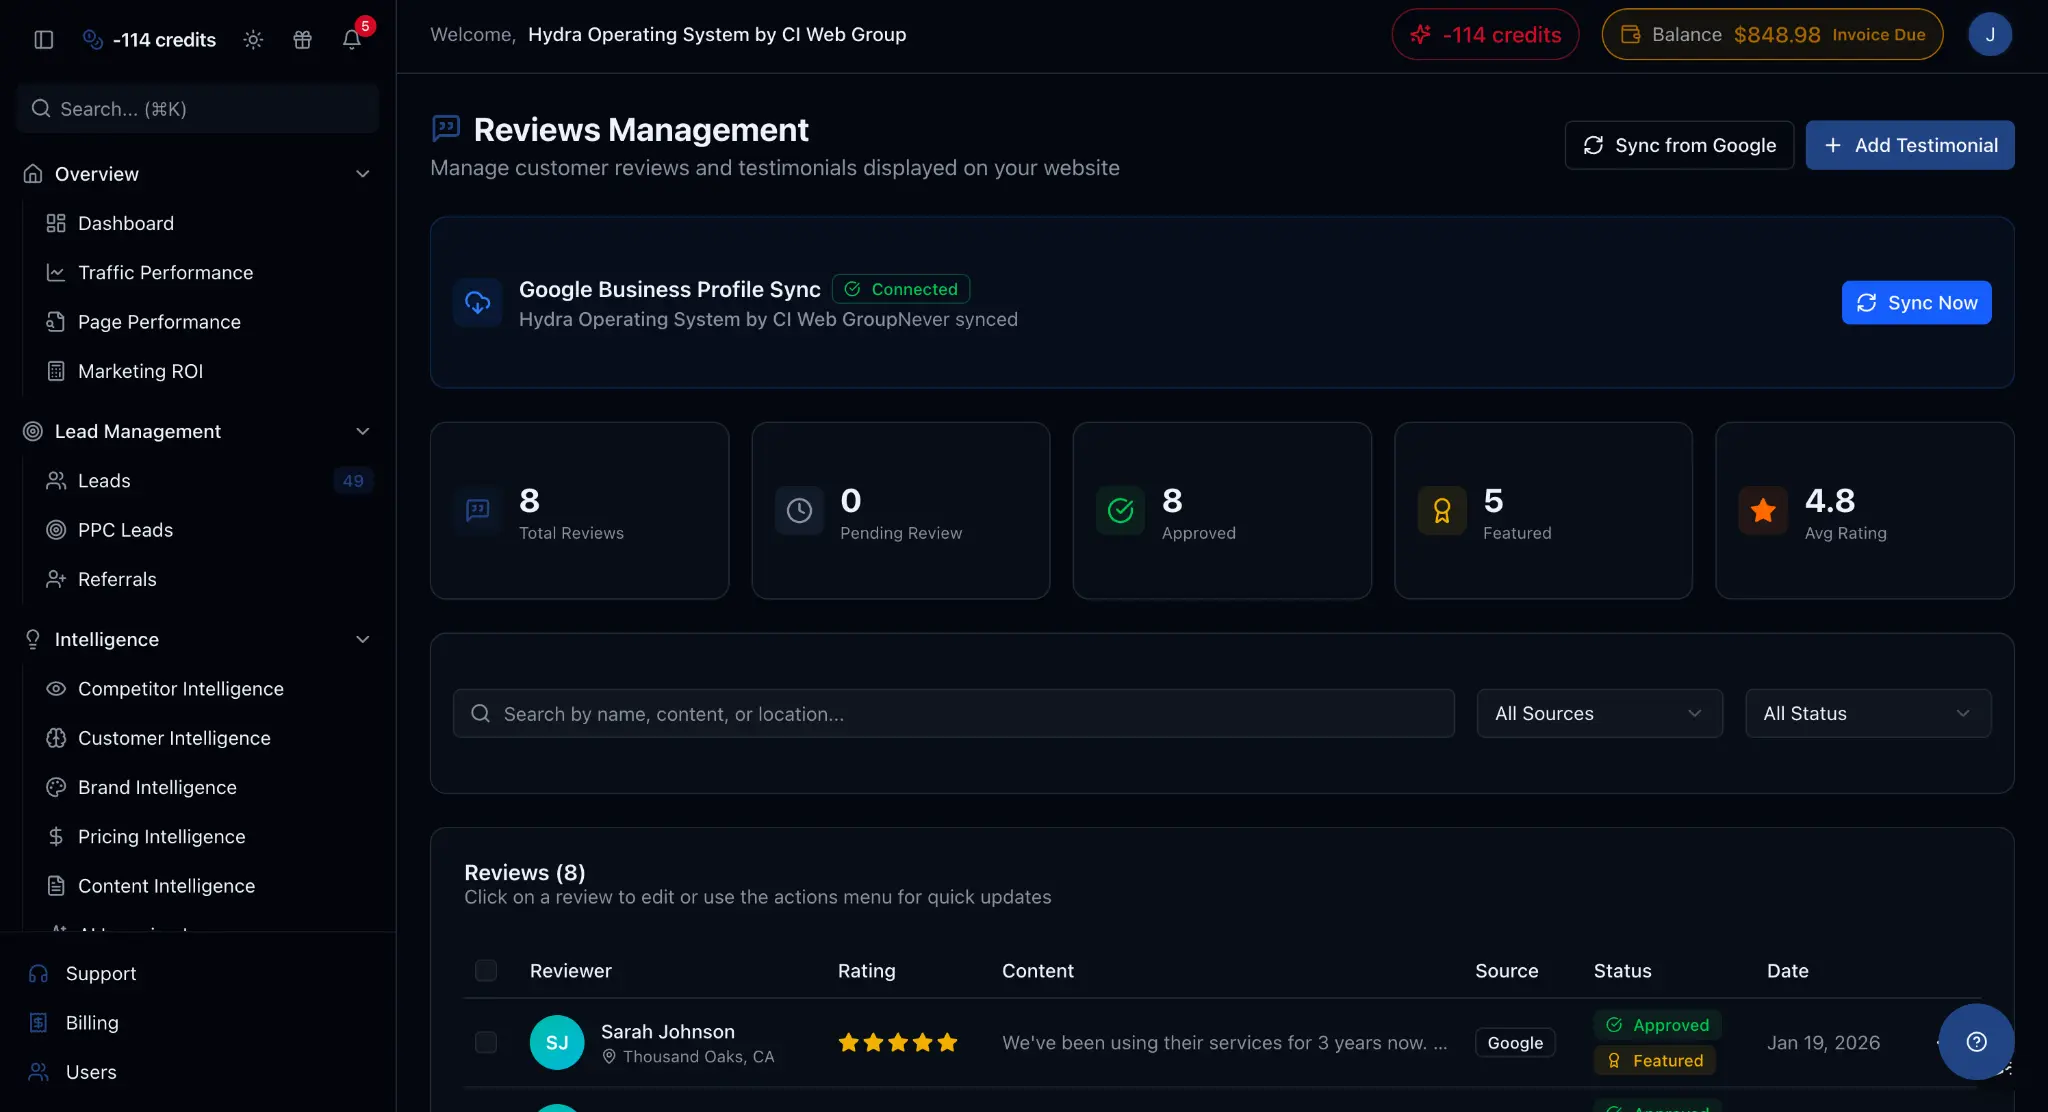
Task: Click the Google source tag
Action: (1515, 1042)
